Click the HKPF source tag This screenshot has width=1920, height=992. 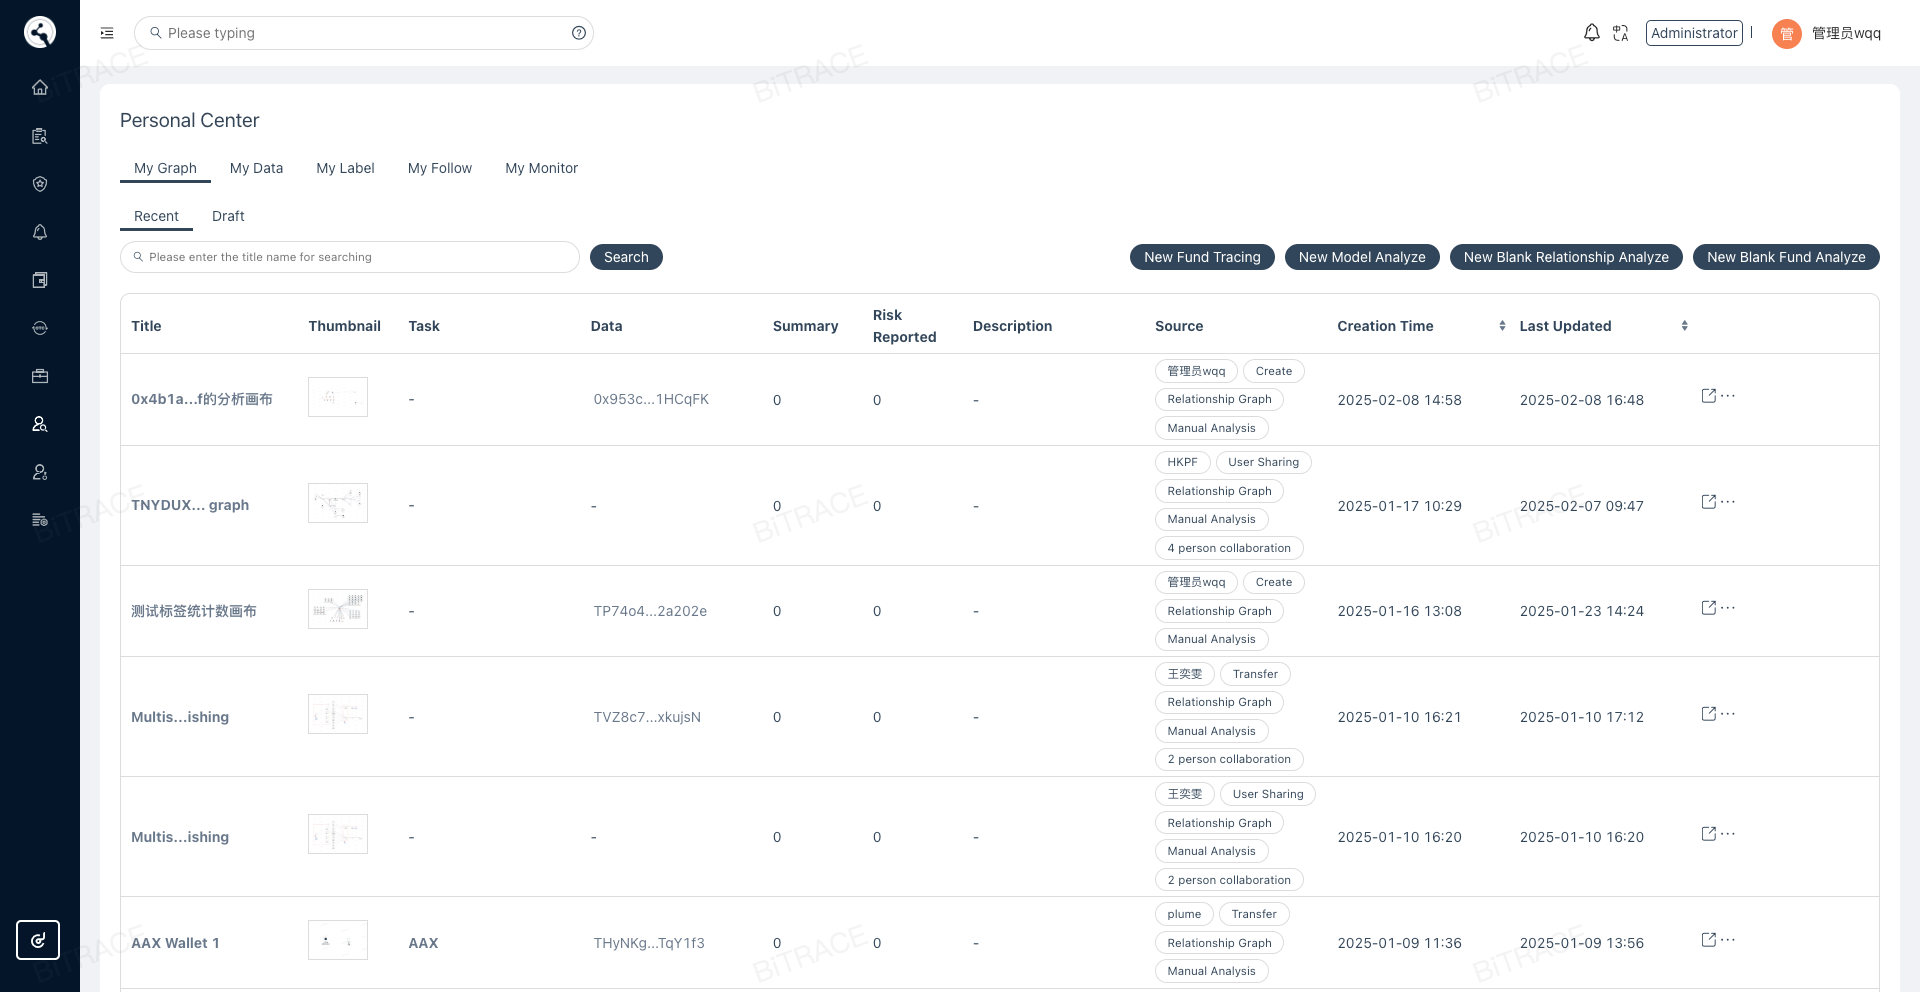pos(1182,462)
